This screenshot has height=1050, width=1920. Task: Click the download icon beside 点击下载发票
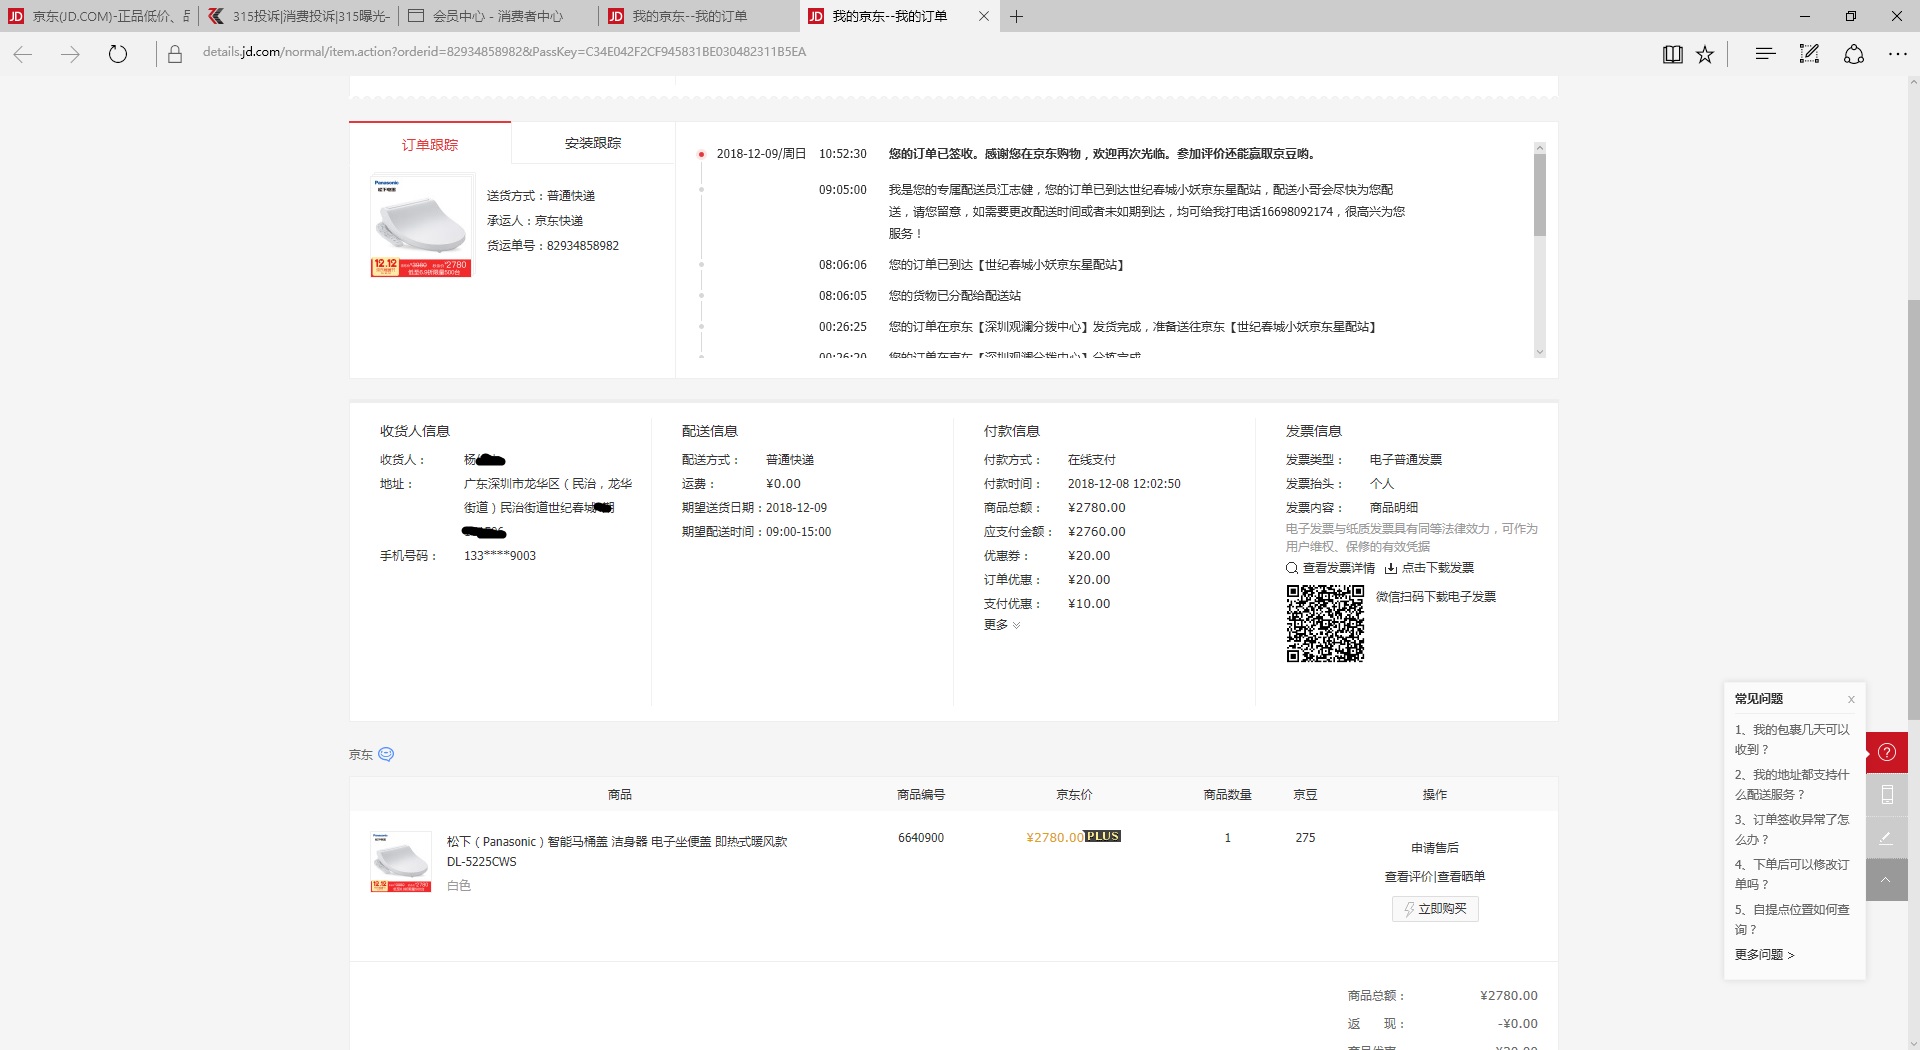click(1391, 568)
